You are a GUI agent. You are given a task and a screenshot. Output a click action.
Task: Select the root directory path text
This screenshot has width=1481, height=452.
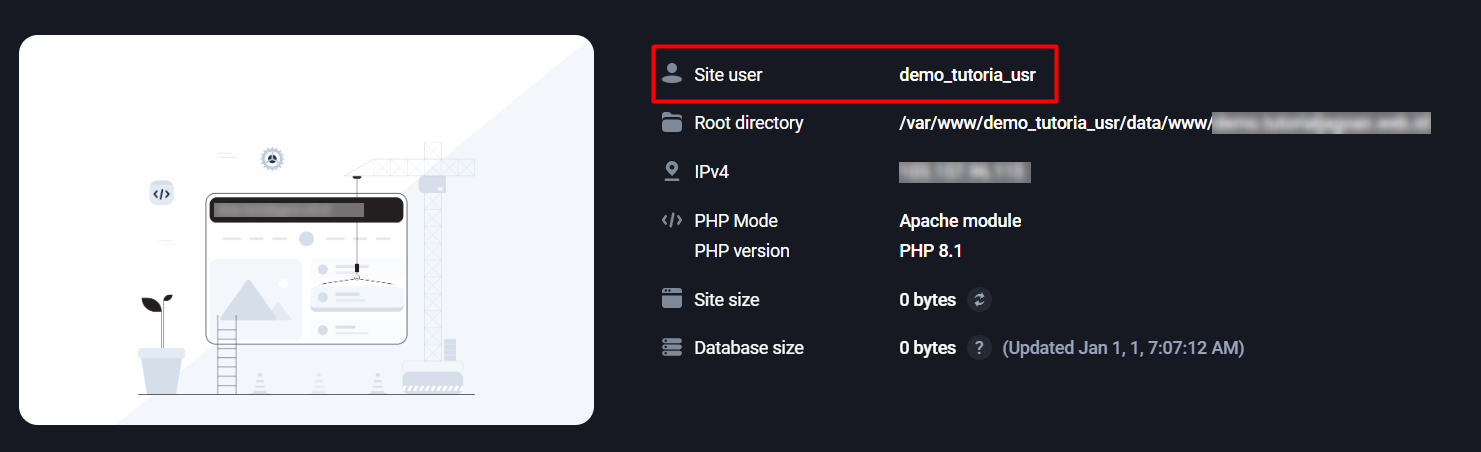point(1165,123)
